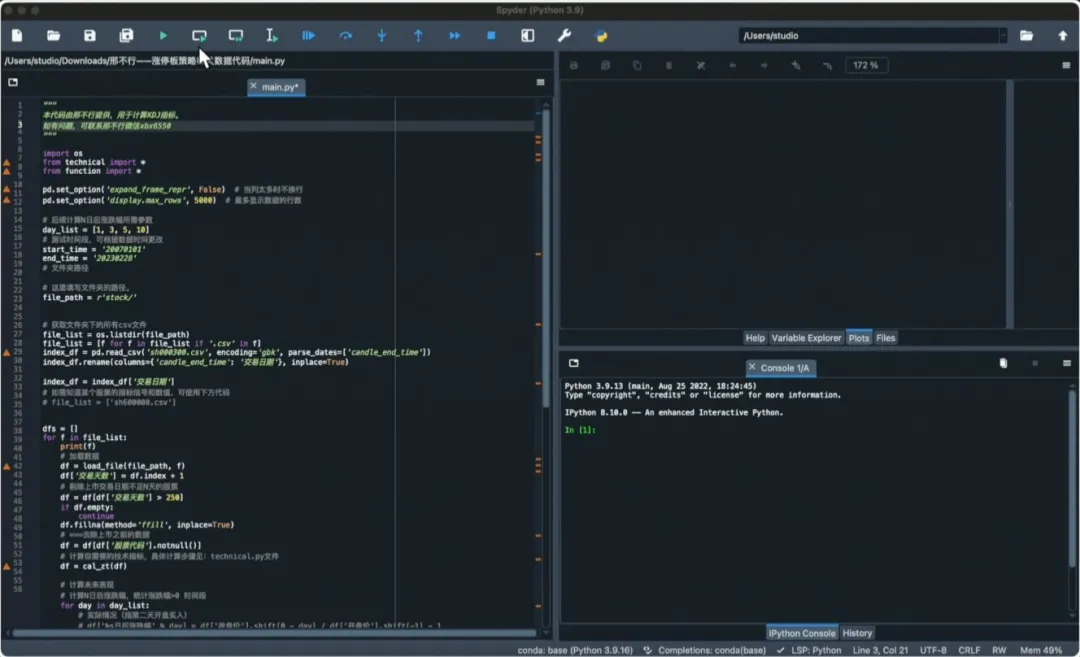The width and height of the screenshot is (1080, 657).
Task: Click the RW permission indicator
Action: pos(999,650)
